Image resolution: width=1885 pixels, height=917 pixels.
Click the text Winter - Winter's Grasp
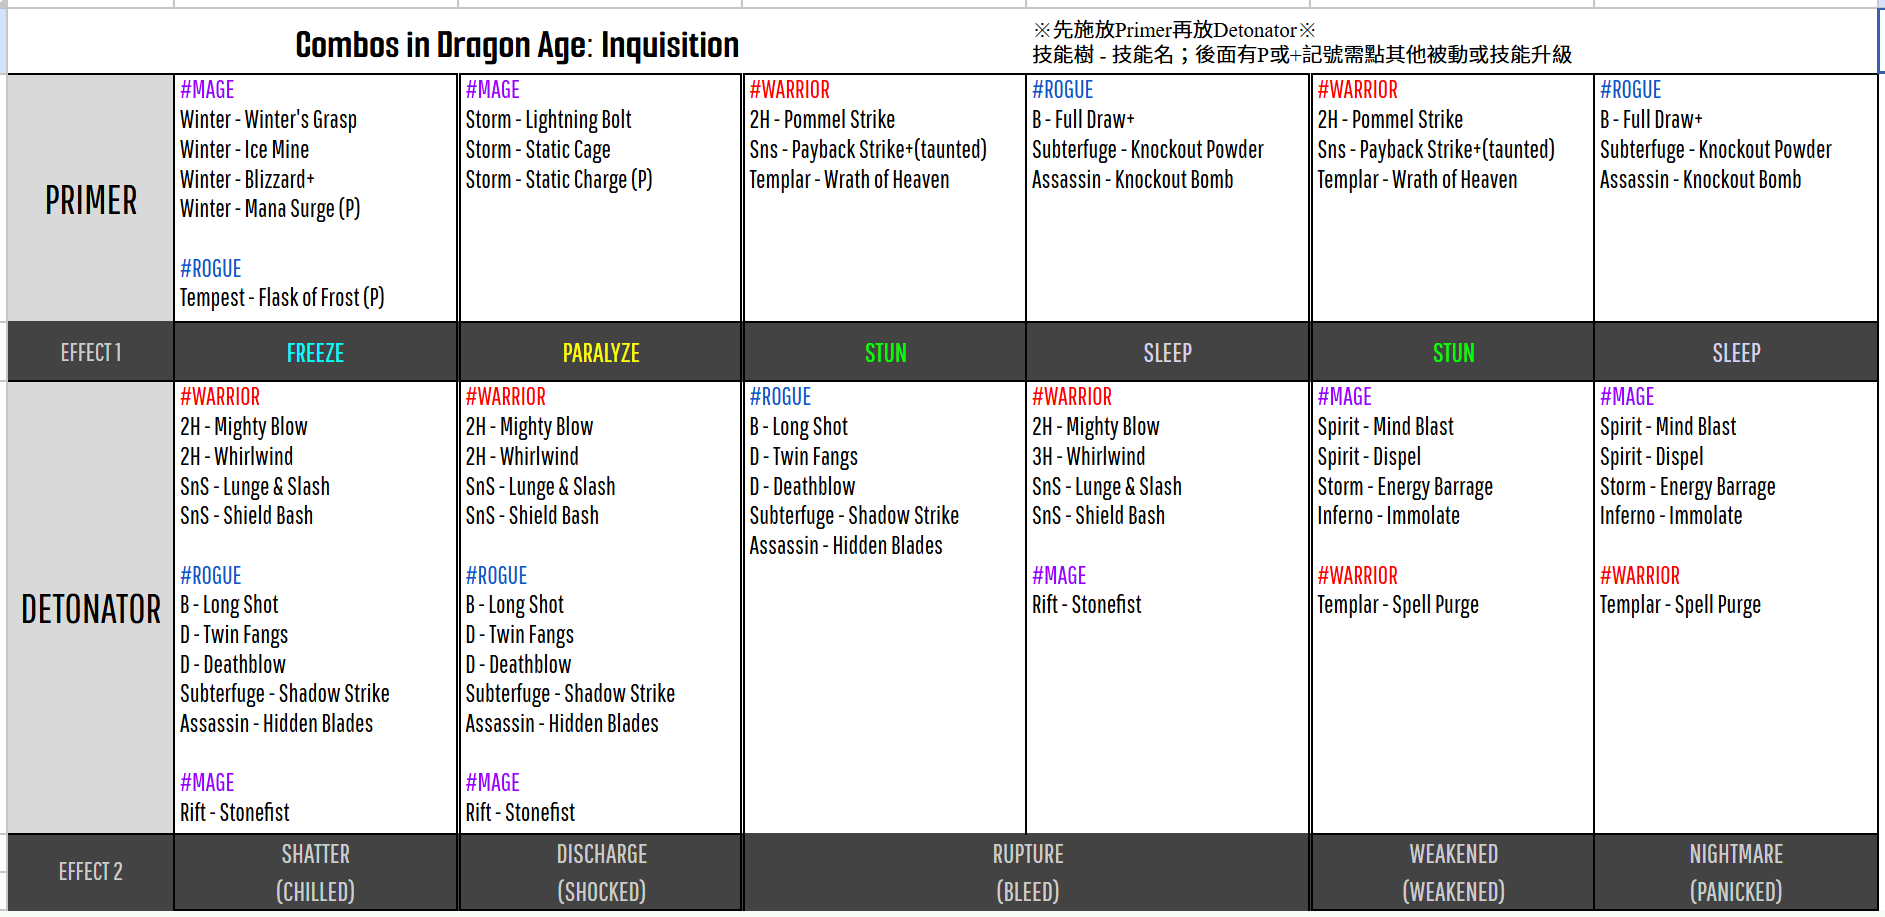coord(268,120)
